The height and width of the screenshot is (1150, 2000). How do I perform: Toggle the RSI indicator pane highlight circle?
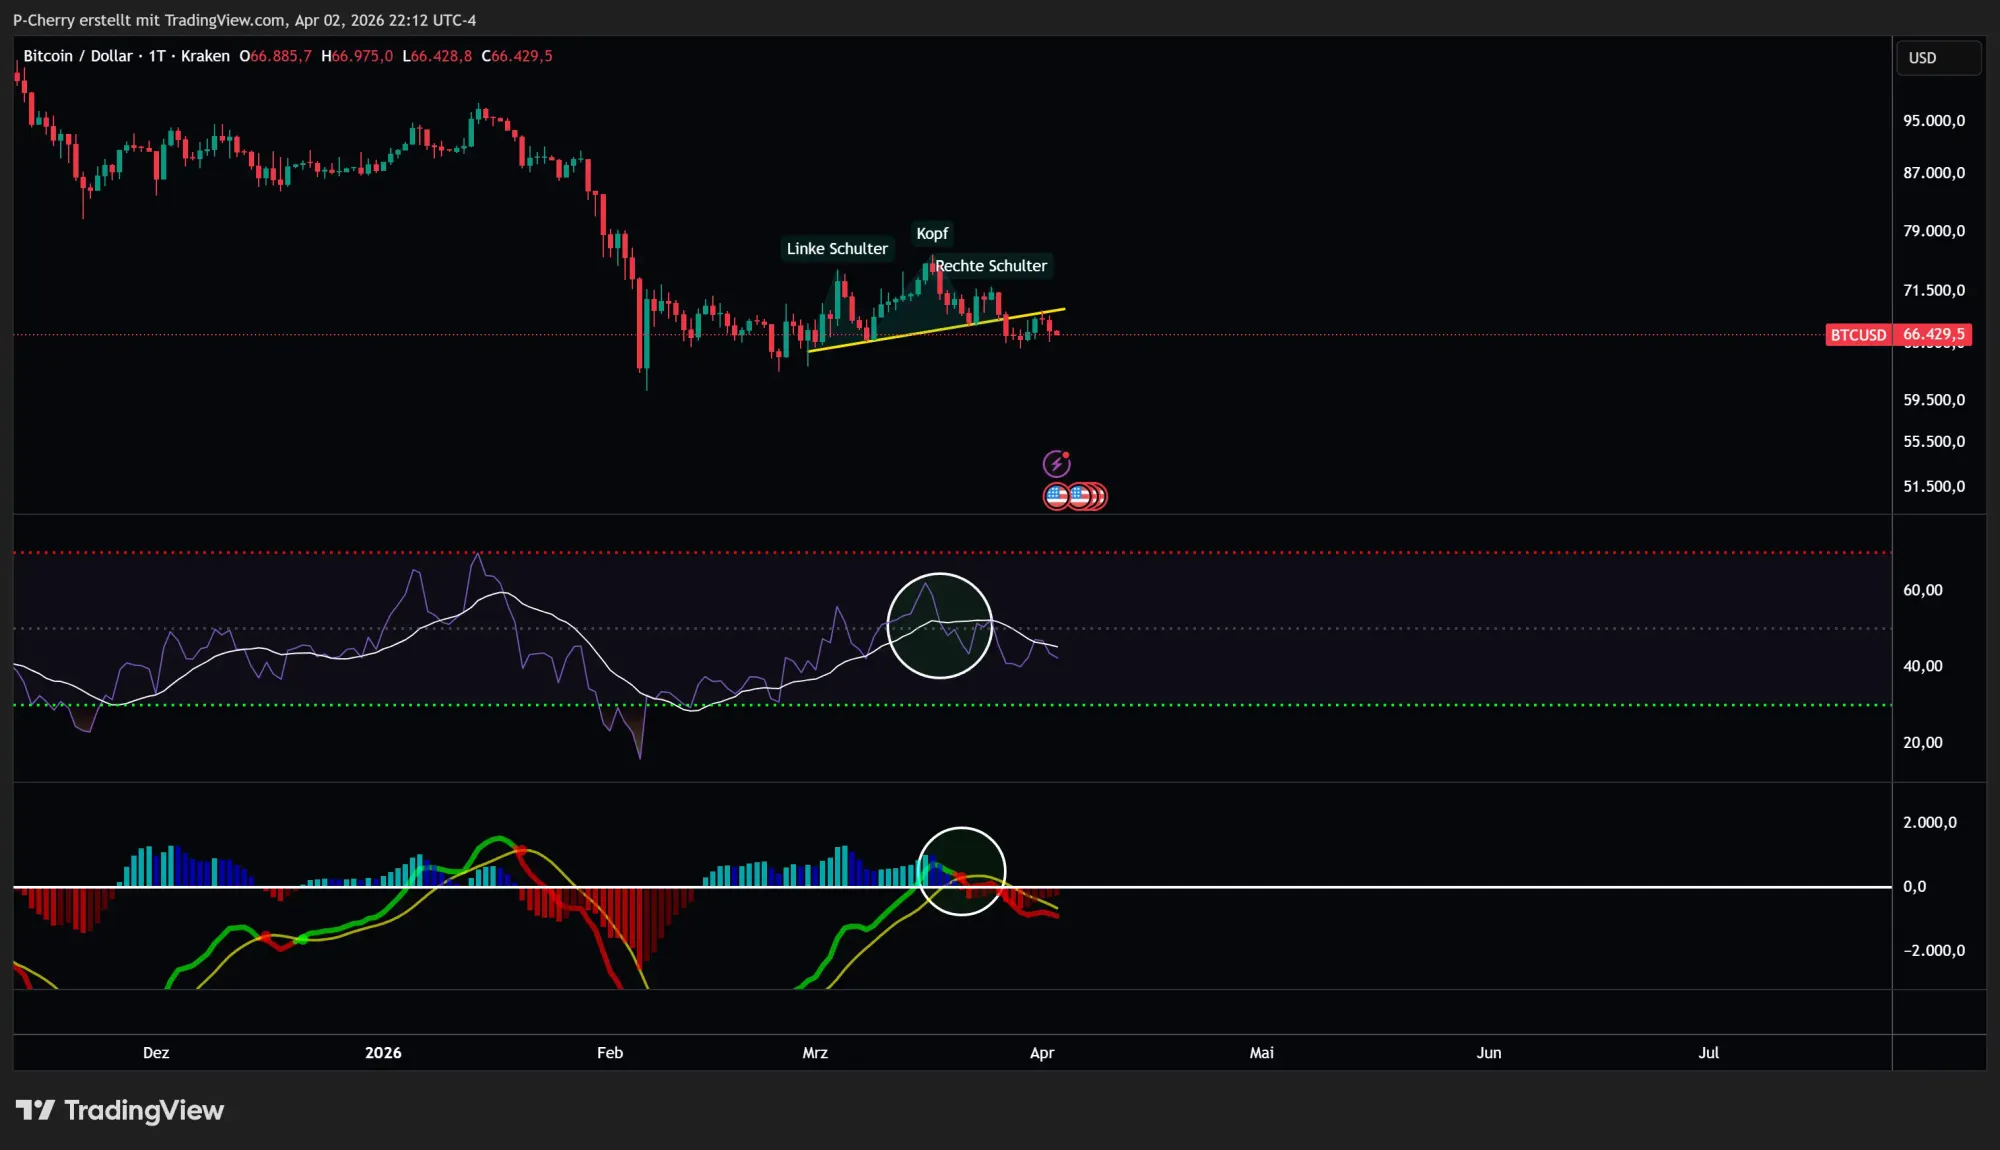939,624
